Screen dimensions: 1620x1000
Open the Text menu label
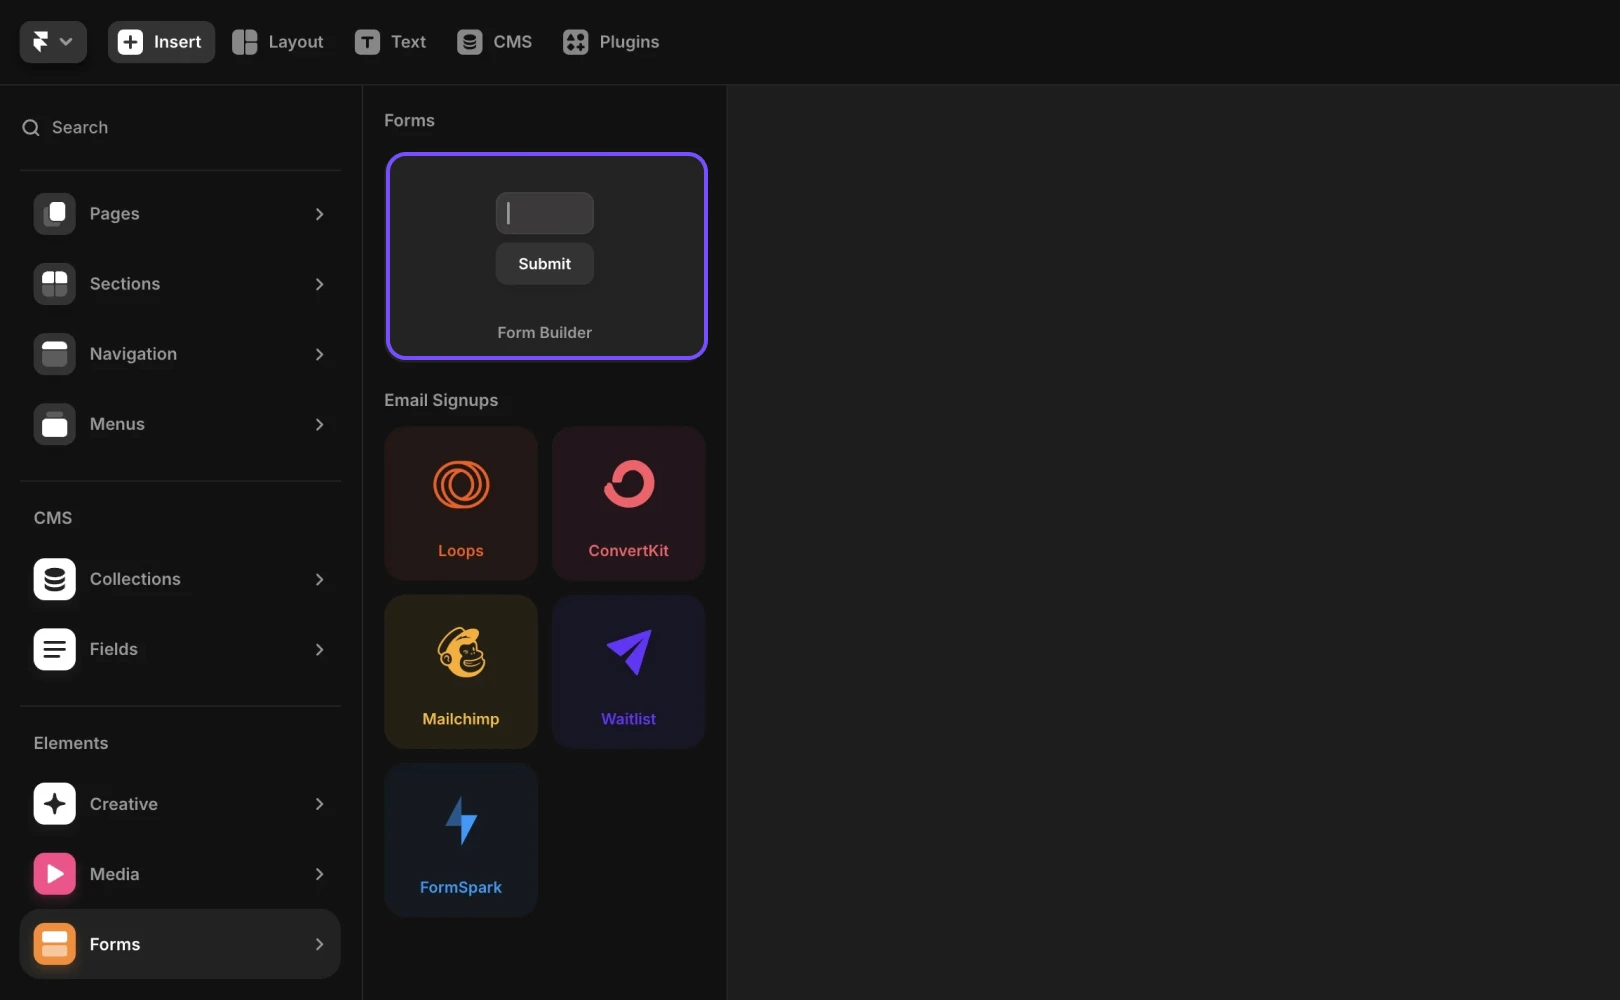click(x=408, y=42)
